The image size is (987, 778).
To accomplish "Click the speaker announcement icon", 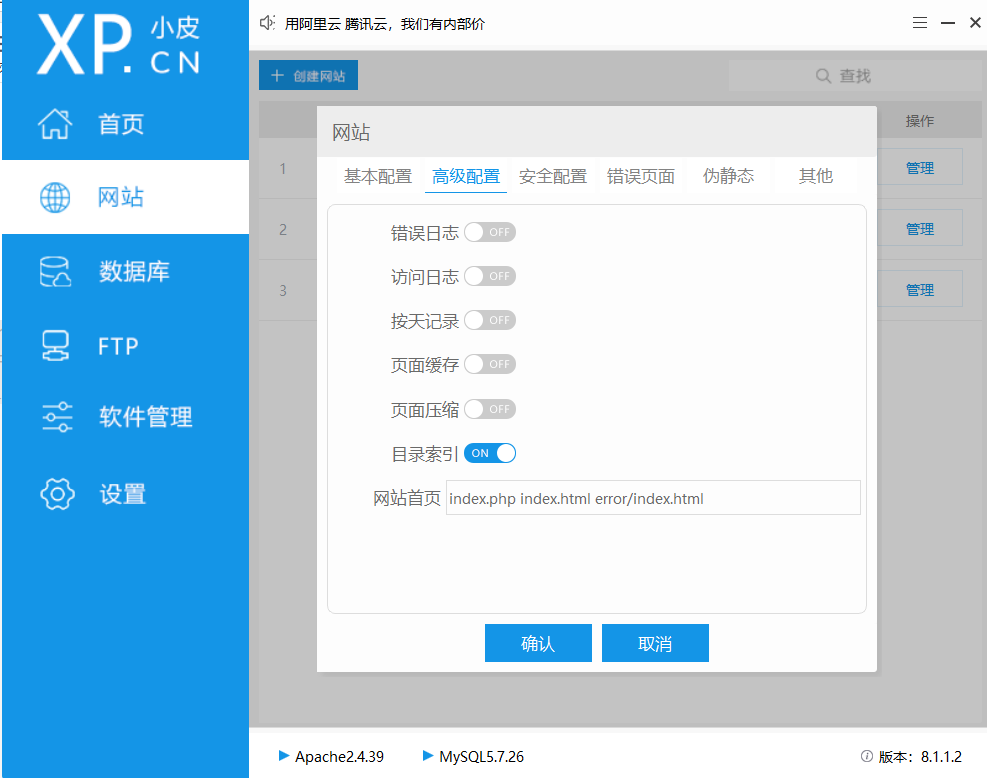I will tap(267, 23).
